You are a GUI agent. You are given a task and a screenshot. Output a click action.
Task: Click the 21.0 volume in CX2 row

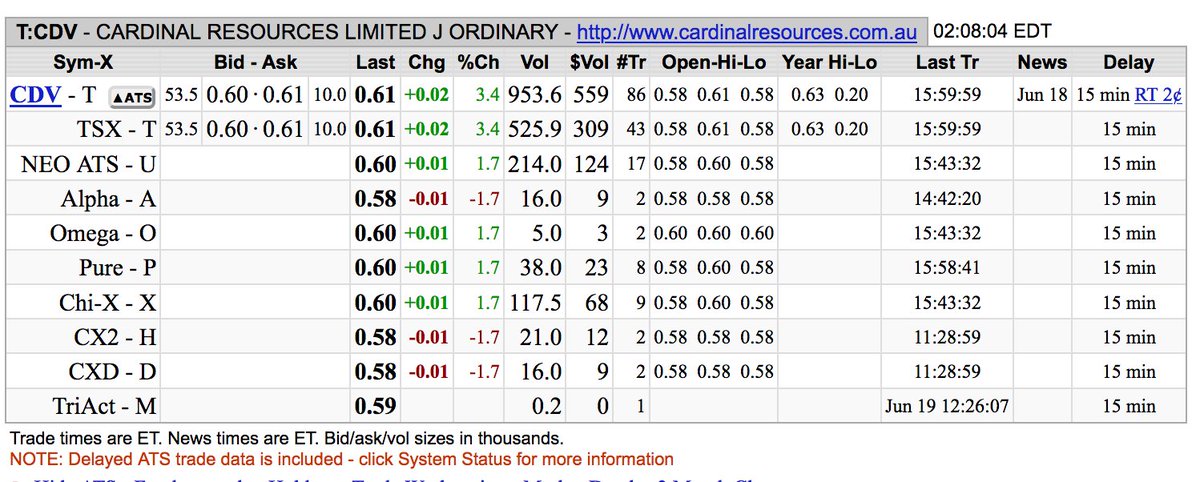540,338
